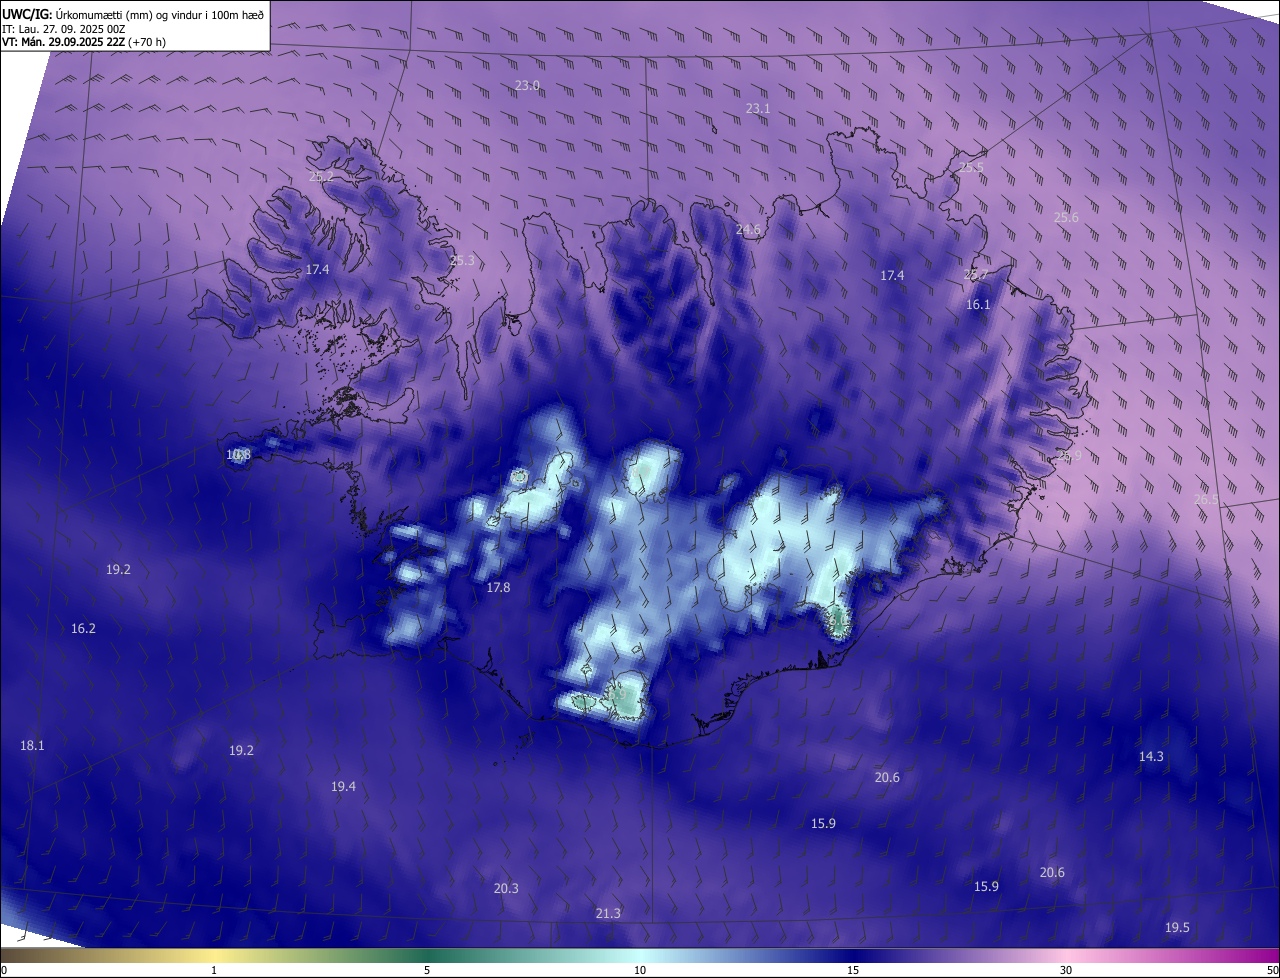Click the color scale label 30

pos(1066,971)
